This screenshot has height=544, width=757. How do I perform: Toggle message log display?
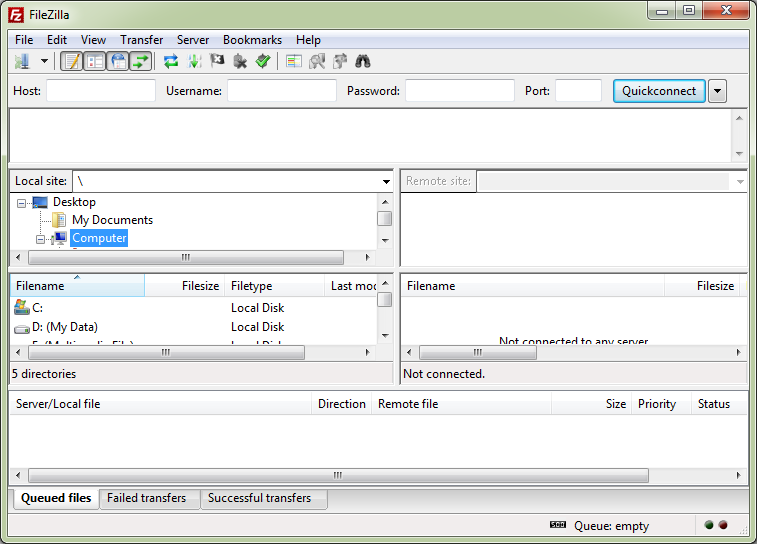pyautogui.click(x=72, y=61)
